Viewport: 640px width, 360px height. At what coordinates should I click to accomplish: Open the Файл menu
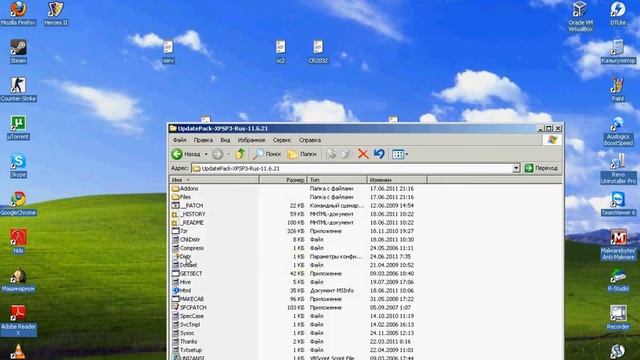point(179,140)
